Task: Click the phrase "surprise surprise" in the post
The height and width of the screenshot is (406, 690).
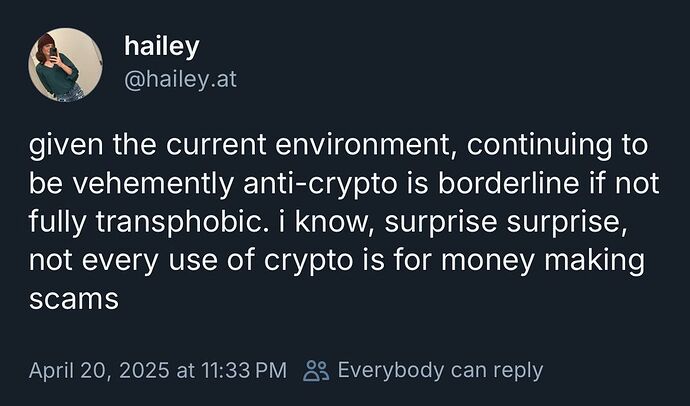Action: 503,223
